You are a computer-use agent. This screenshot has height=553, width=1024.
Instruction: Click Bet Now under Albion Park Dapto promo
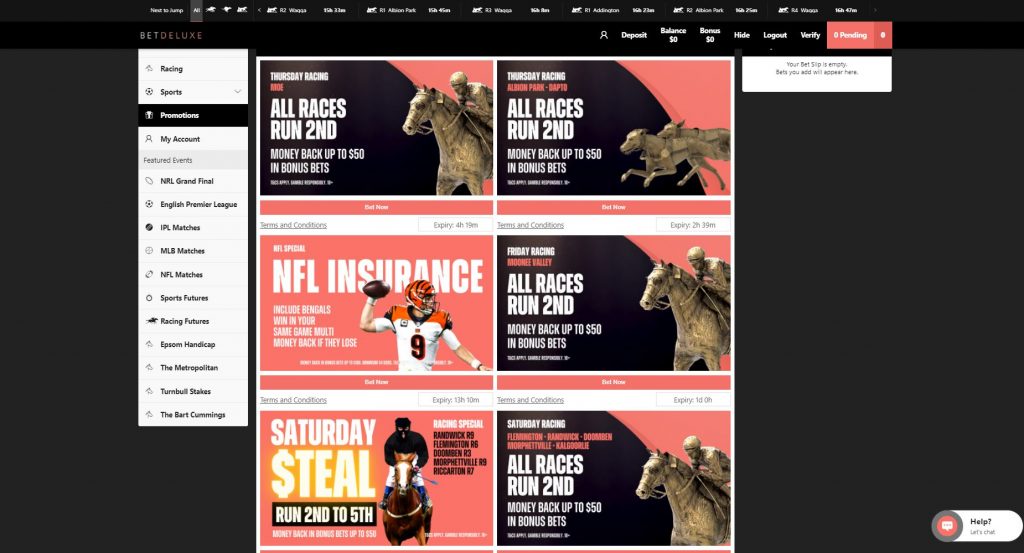pyautogui.click(x=613, y=207)
